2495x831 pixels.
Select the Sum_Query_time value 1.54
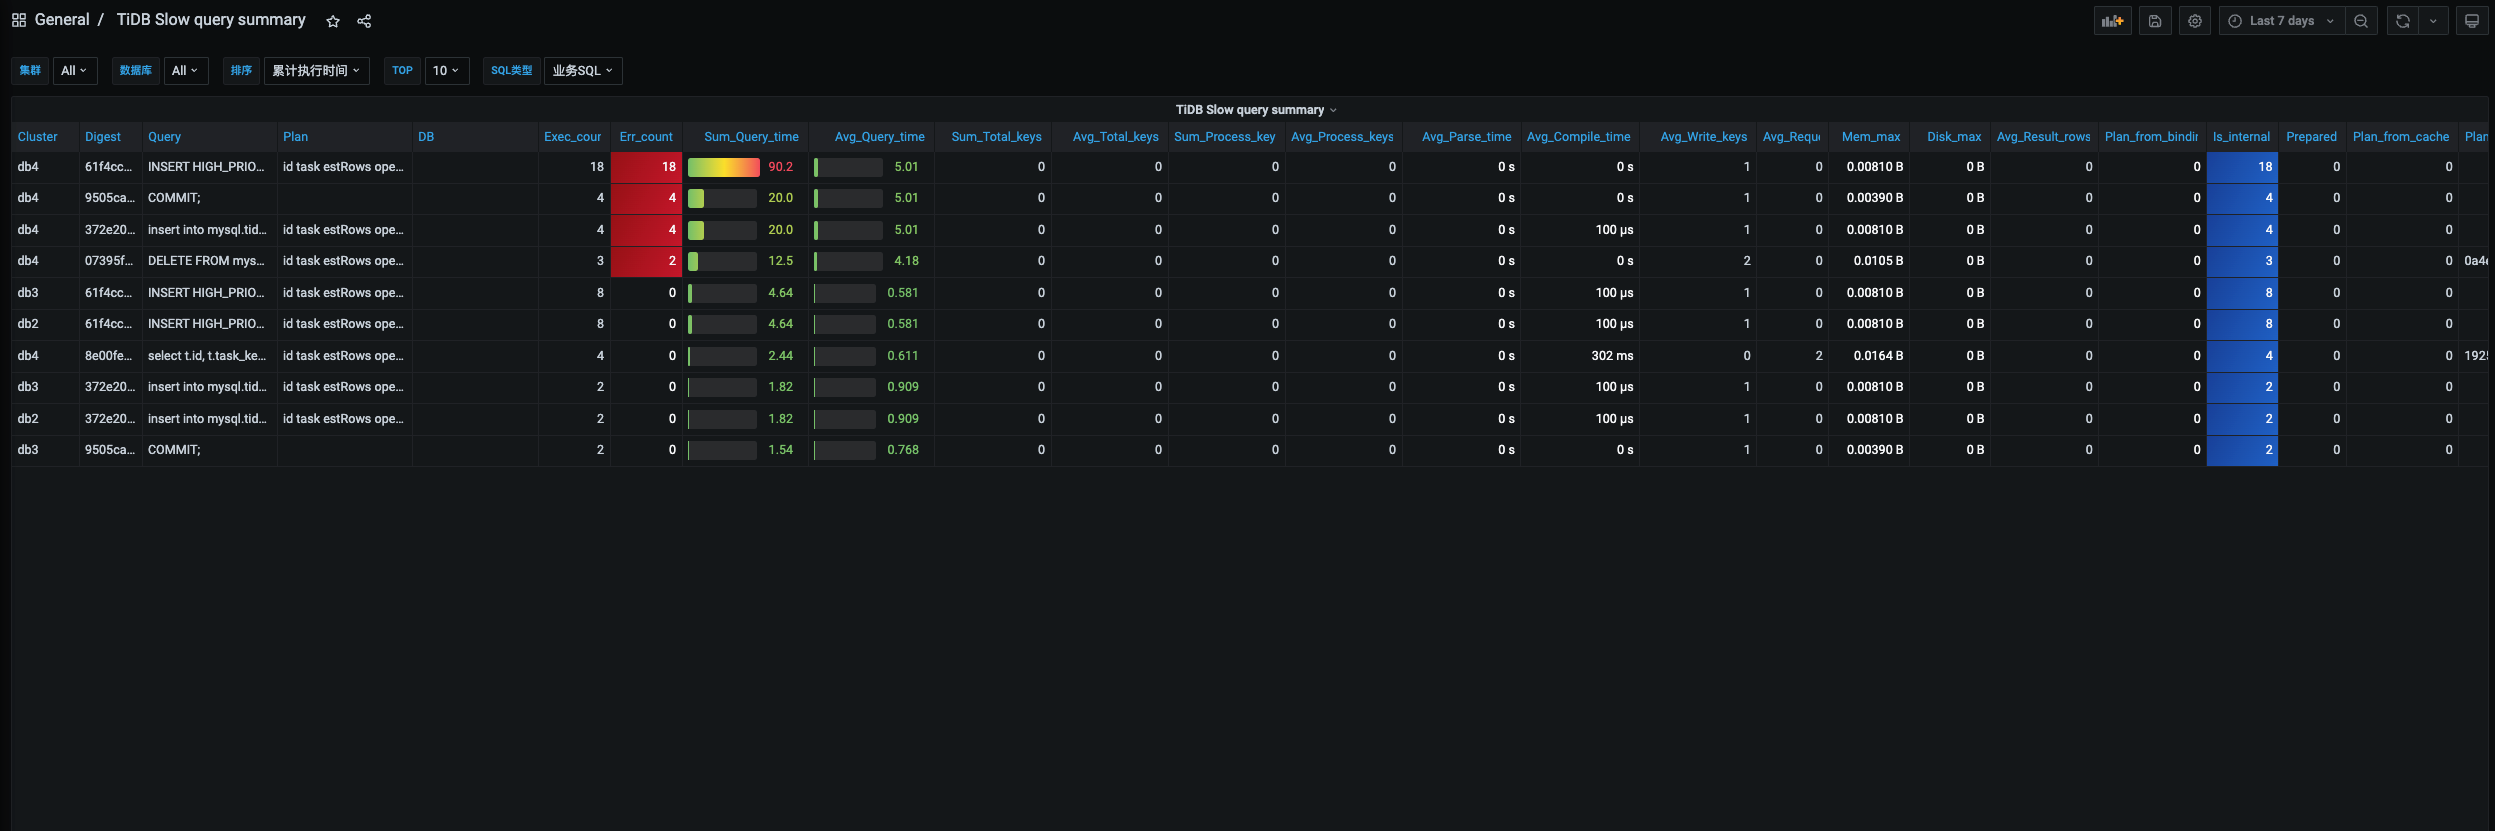point(780,450)
